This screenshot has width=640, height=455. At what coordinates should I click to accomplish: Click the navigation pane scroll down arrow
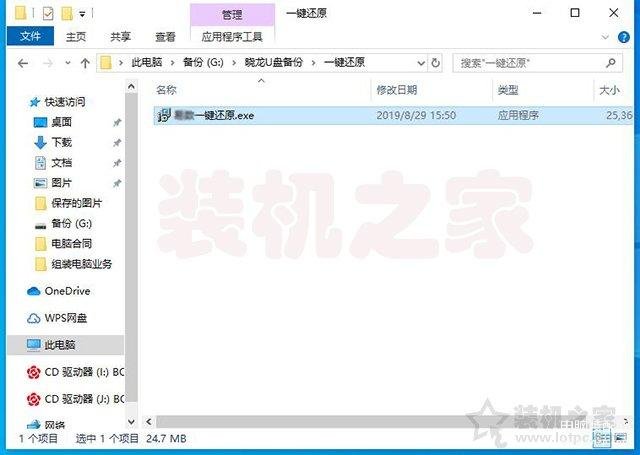point(131,421)
